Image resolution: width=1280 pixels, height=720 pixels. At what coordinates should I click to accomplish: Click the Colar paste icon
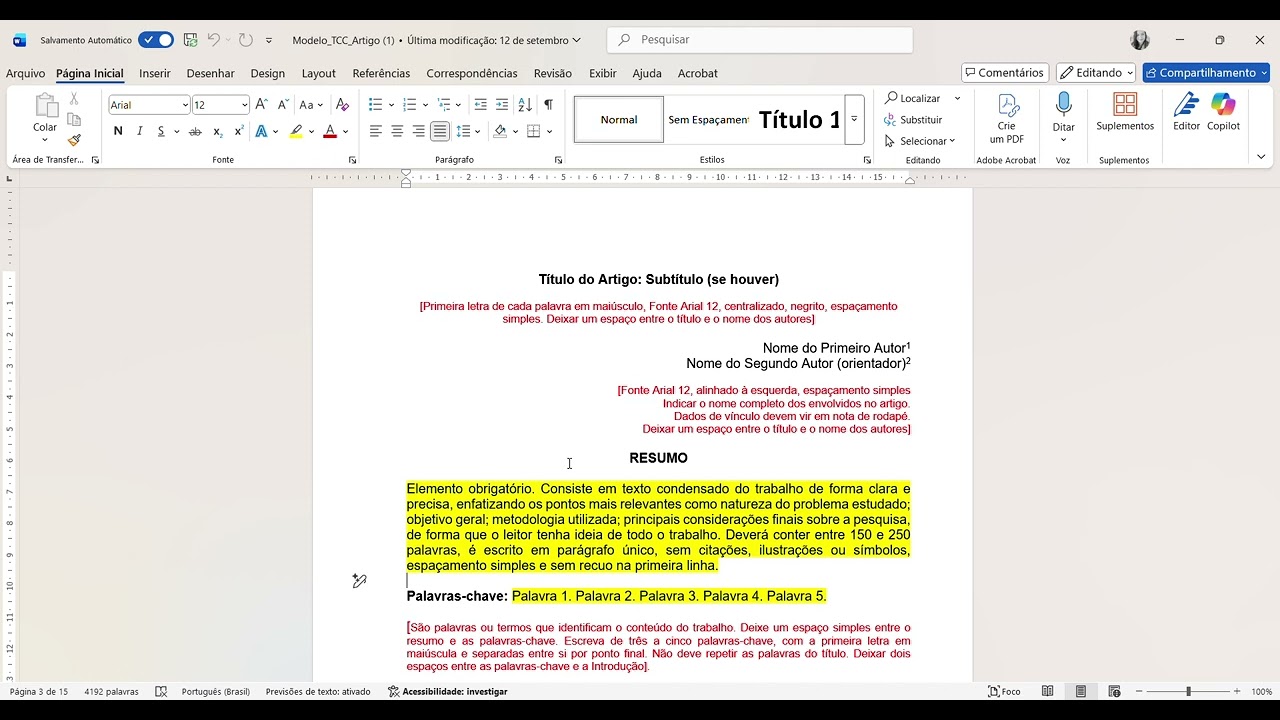point(45,107)
